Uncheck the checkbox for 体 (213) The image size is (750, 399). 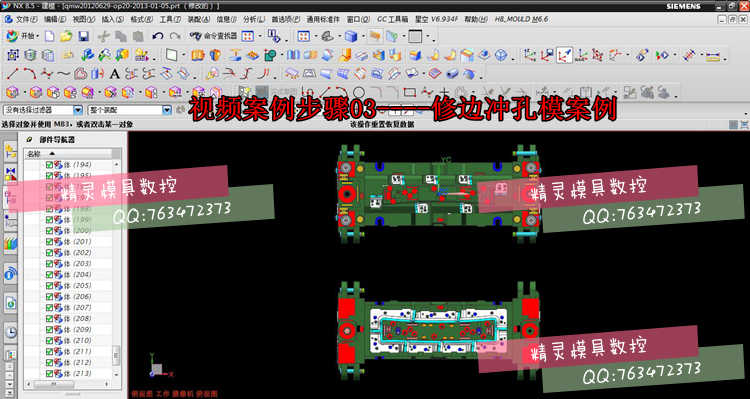point(49,374)
